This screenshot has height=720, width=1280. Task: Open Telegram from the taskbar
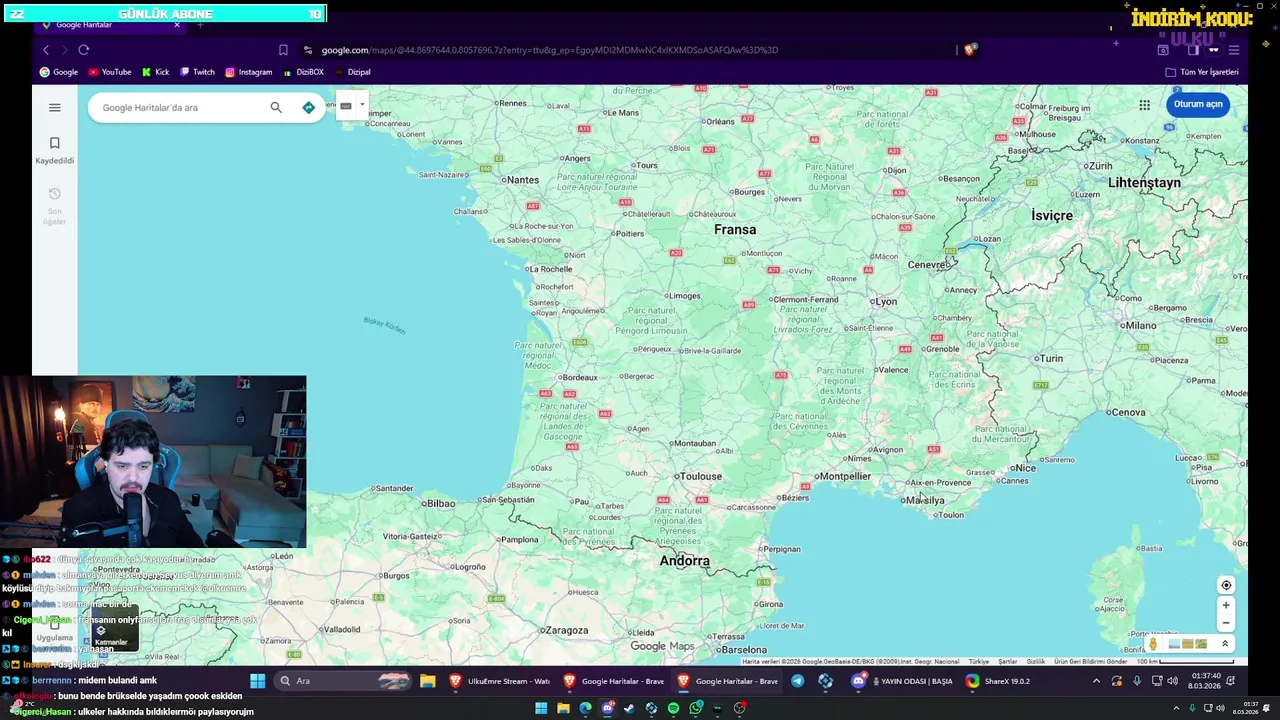coord(798,681)
